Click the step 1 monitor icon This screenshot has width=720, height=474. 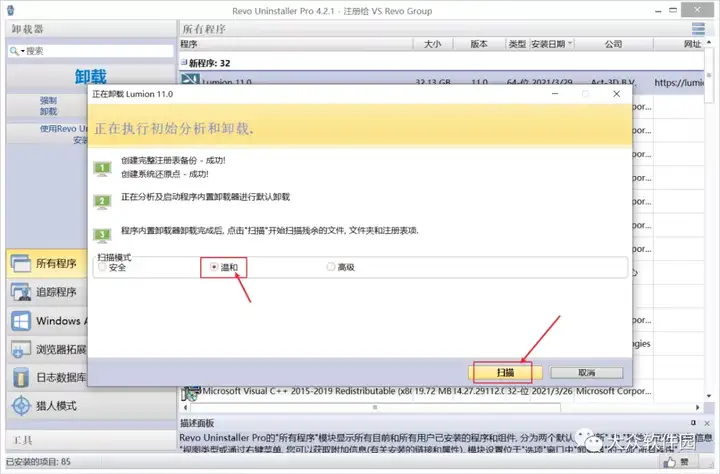[102, 169]
